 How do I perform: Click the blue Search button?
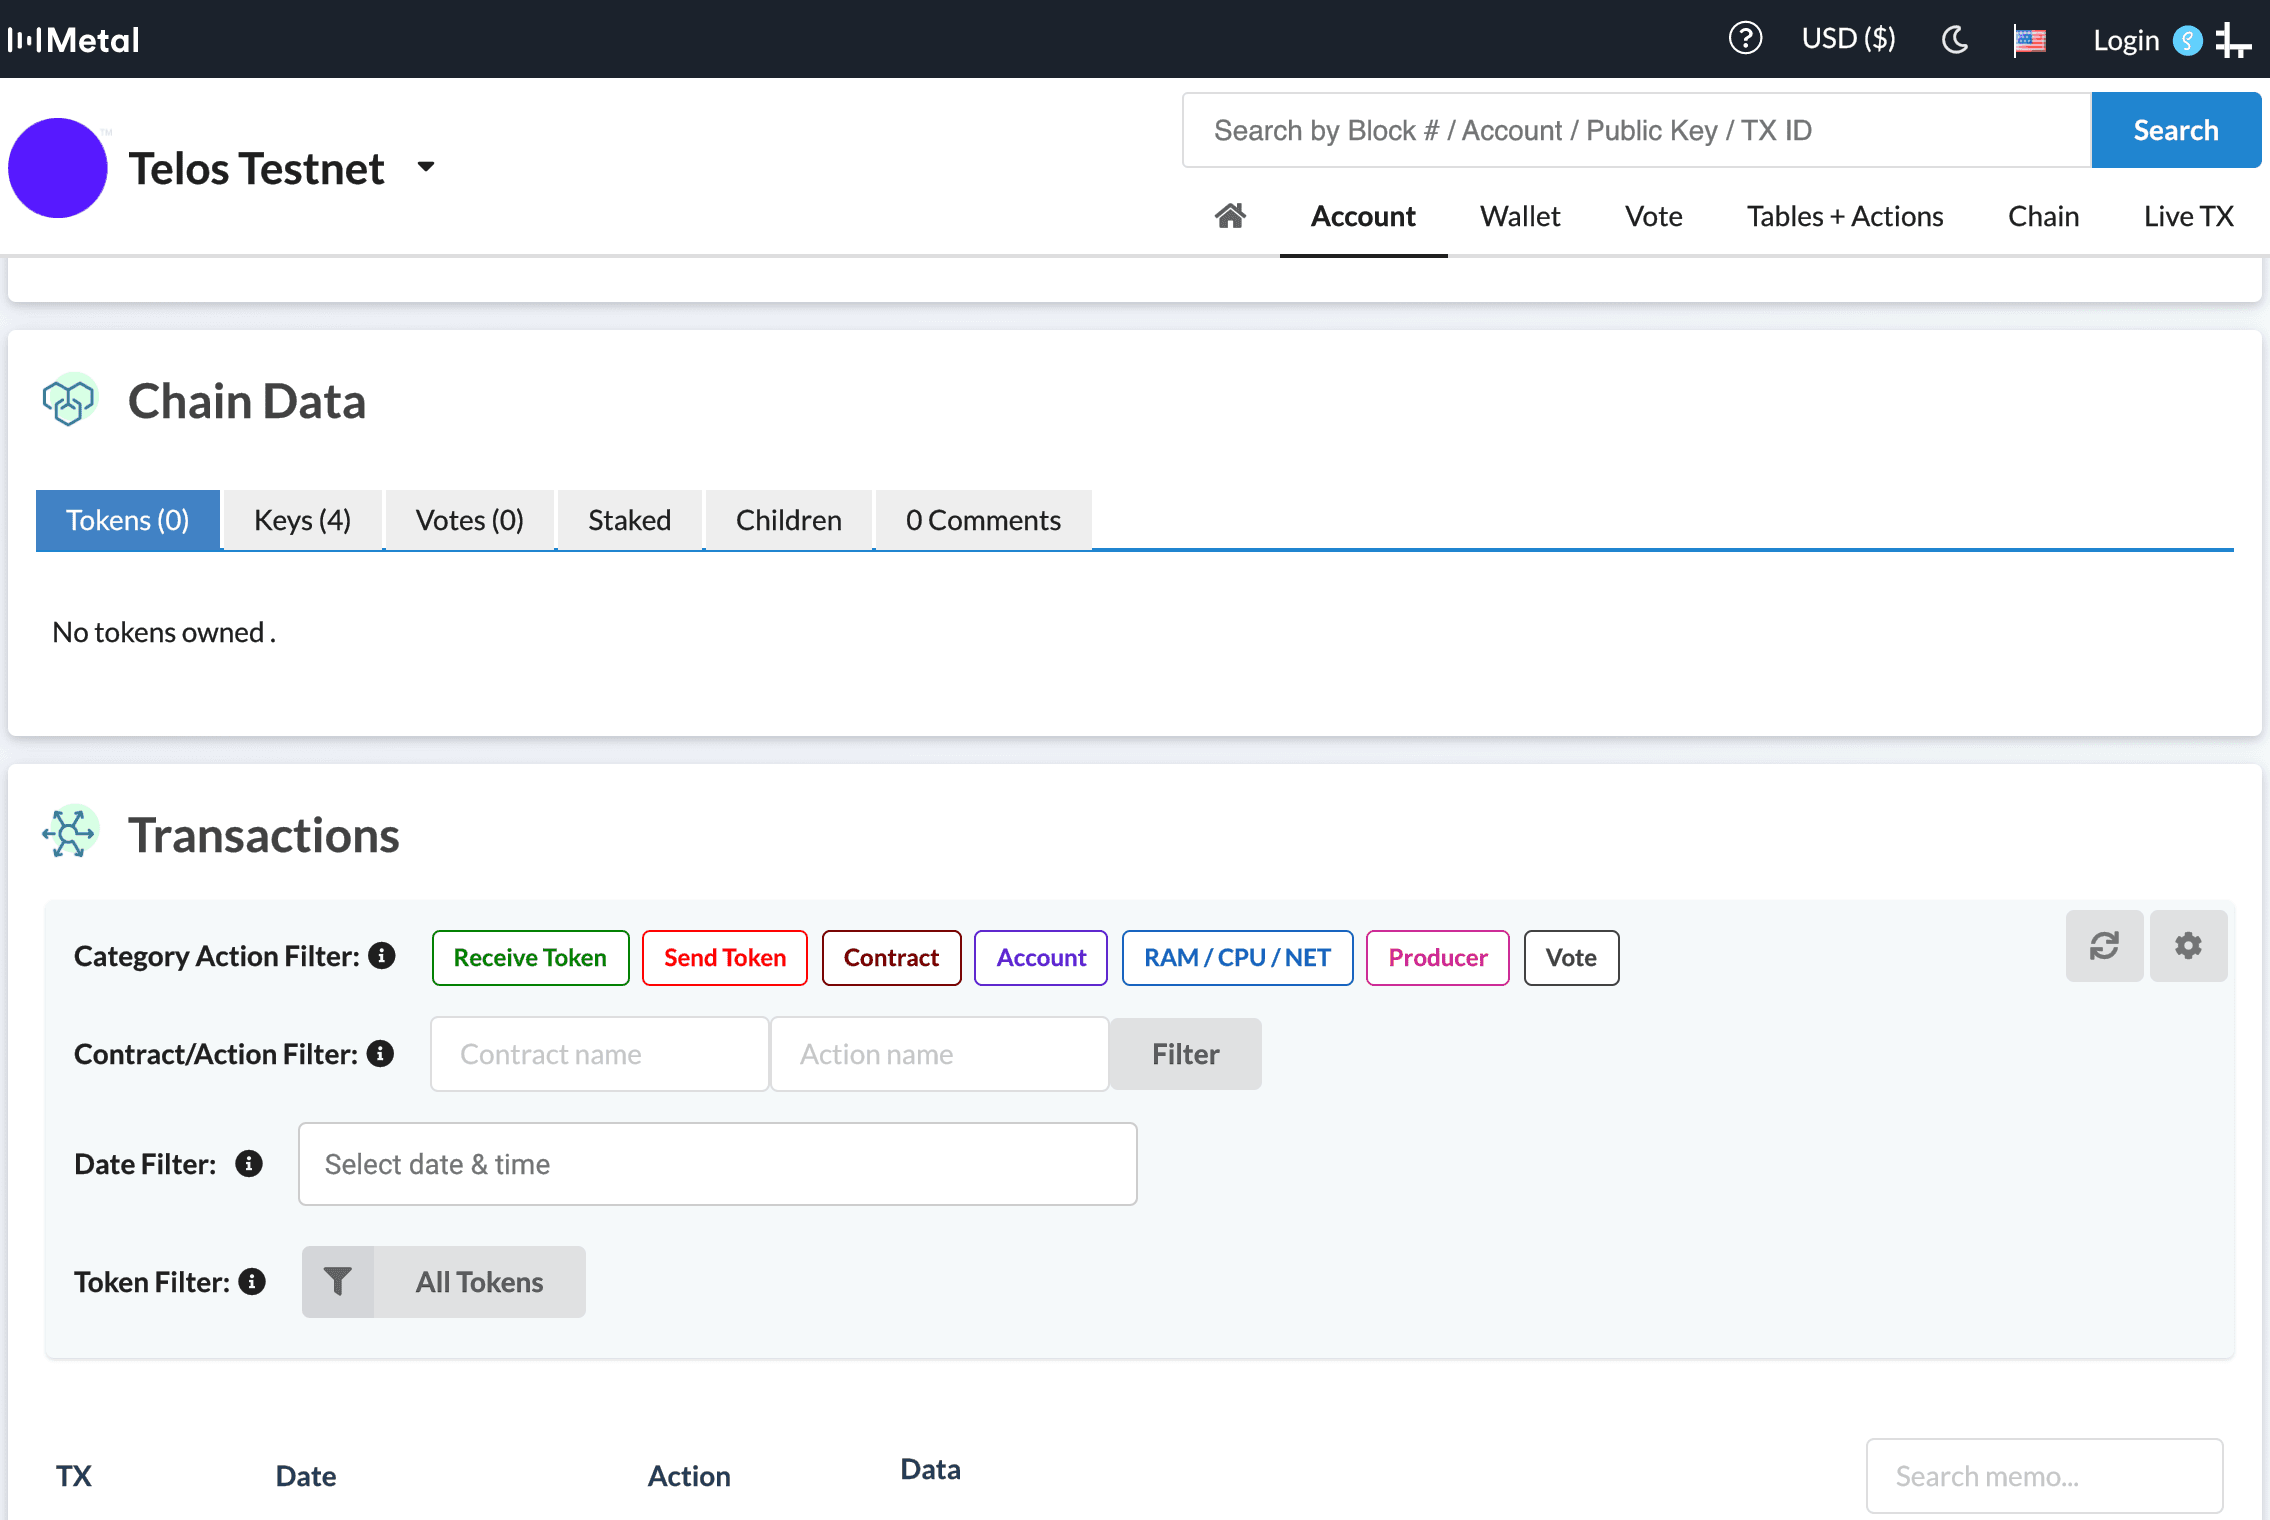[x=2176, y=130]
